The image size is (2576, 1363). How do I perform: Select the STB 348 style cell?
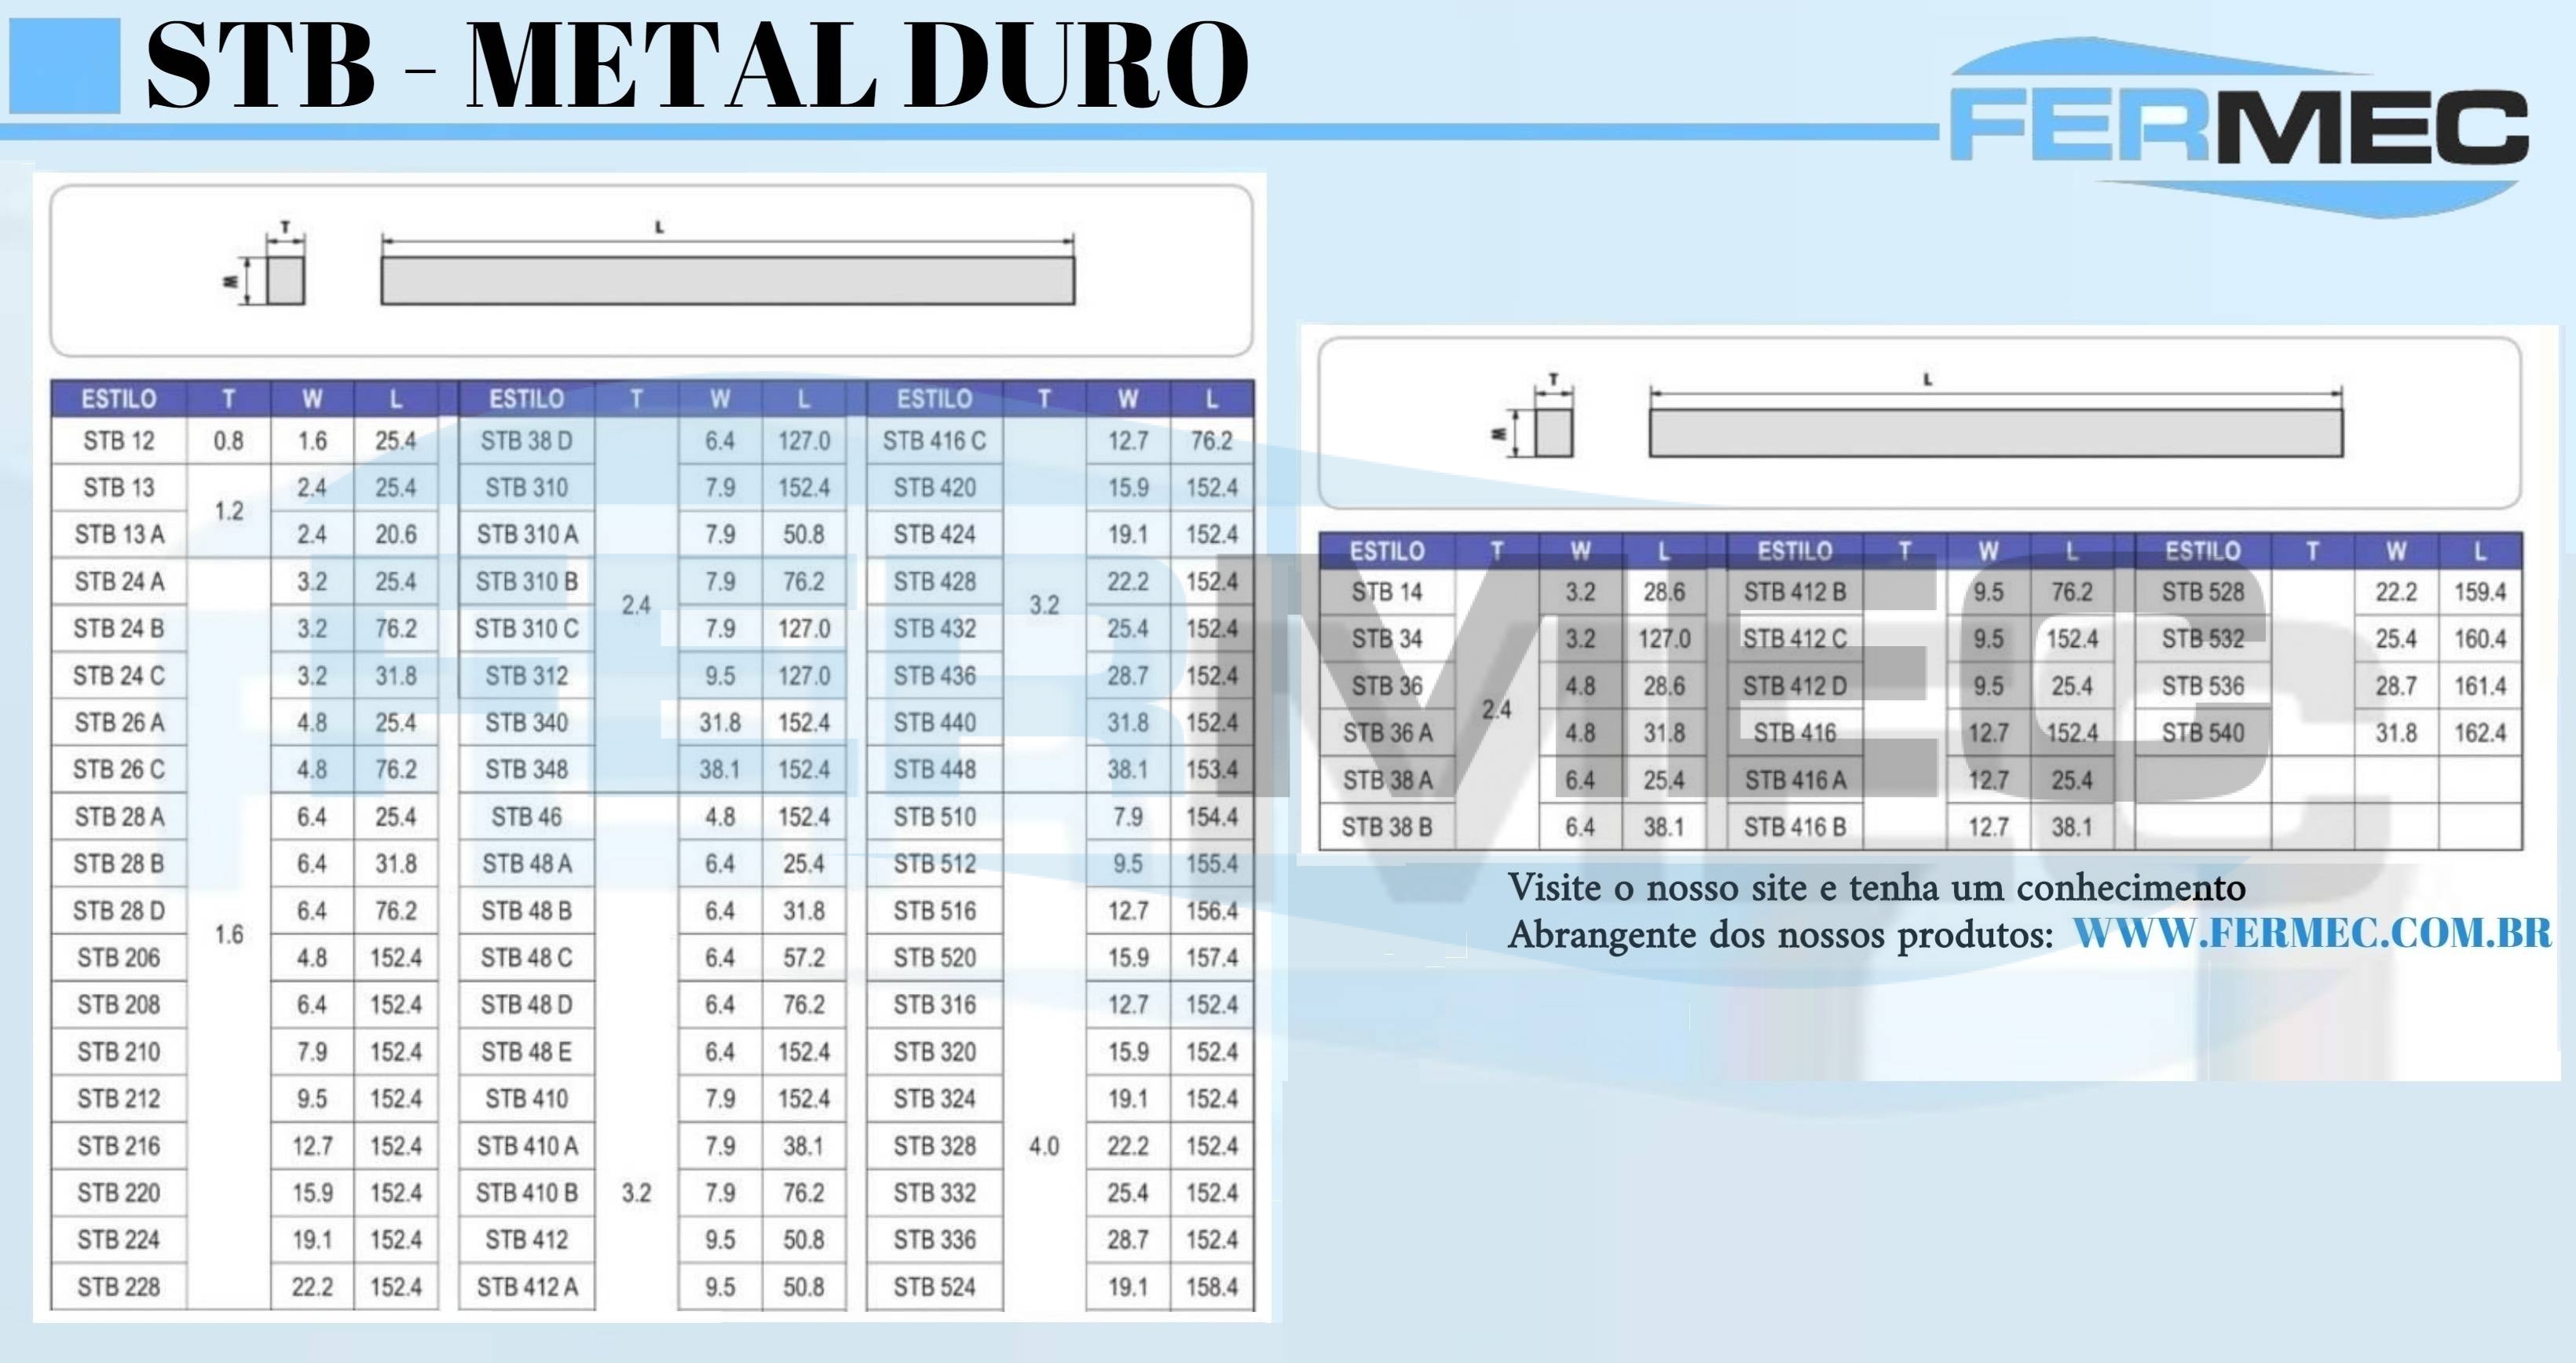click(x=527, y=770)
